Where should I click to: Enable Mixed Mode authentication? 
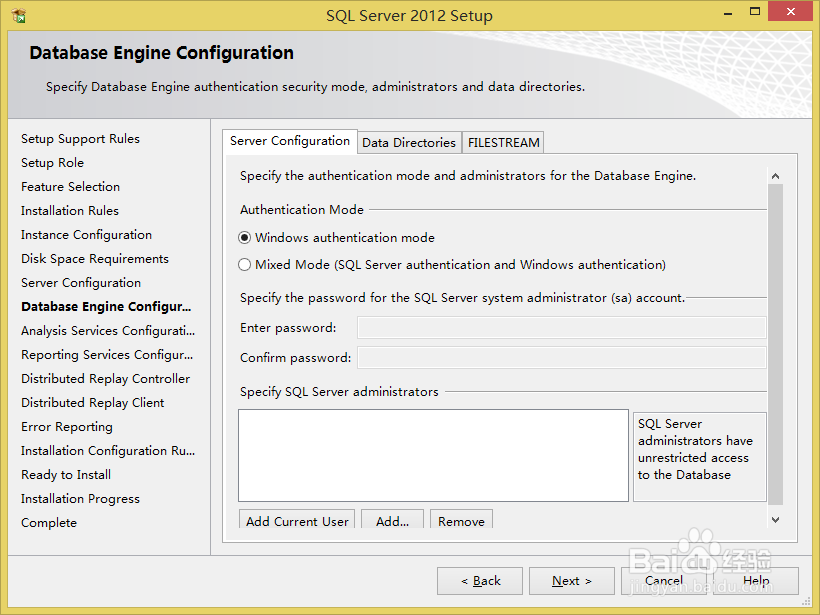(x=244, y=263)
